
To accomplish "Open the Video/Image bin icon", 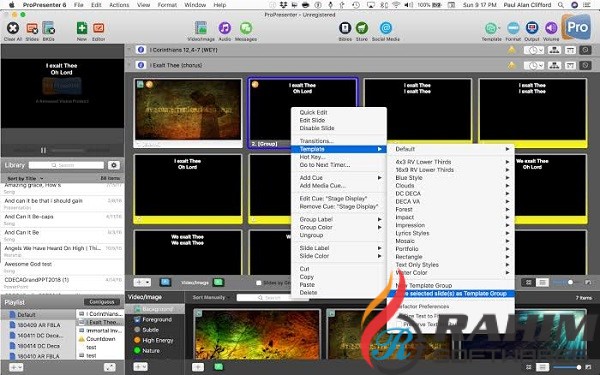I will click(201, 28).
